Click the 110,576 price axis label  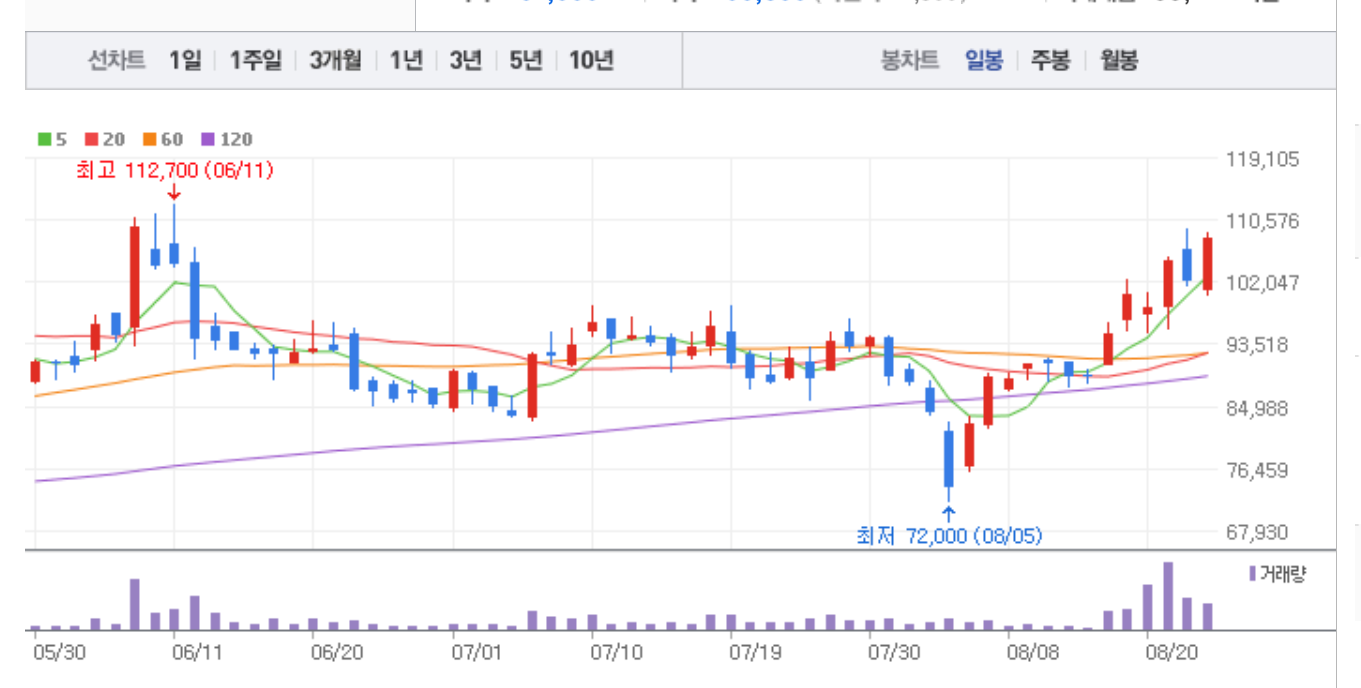(1262, 221)
